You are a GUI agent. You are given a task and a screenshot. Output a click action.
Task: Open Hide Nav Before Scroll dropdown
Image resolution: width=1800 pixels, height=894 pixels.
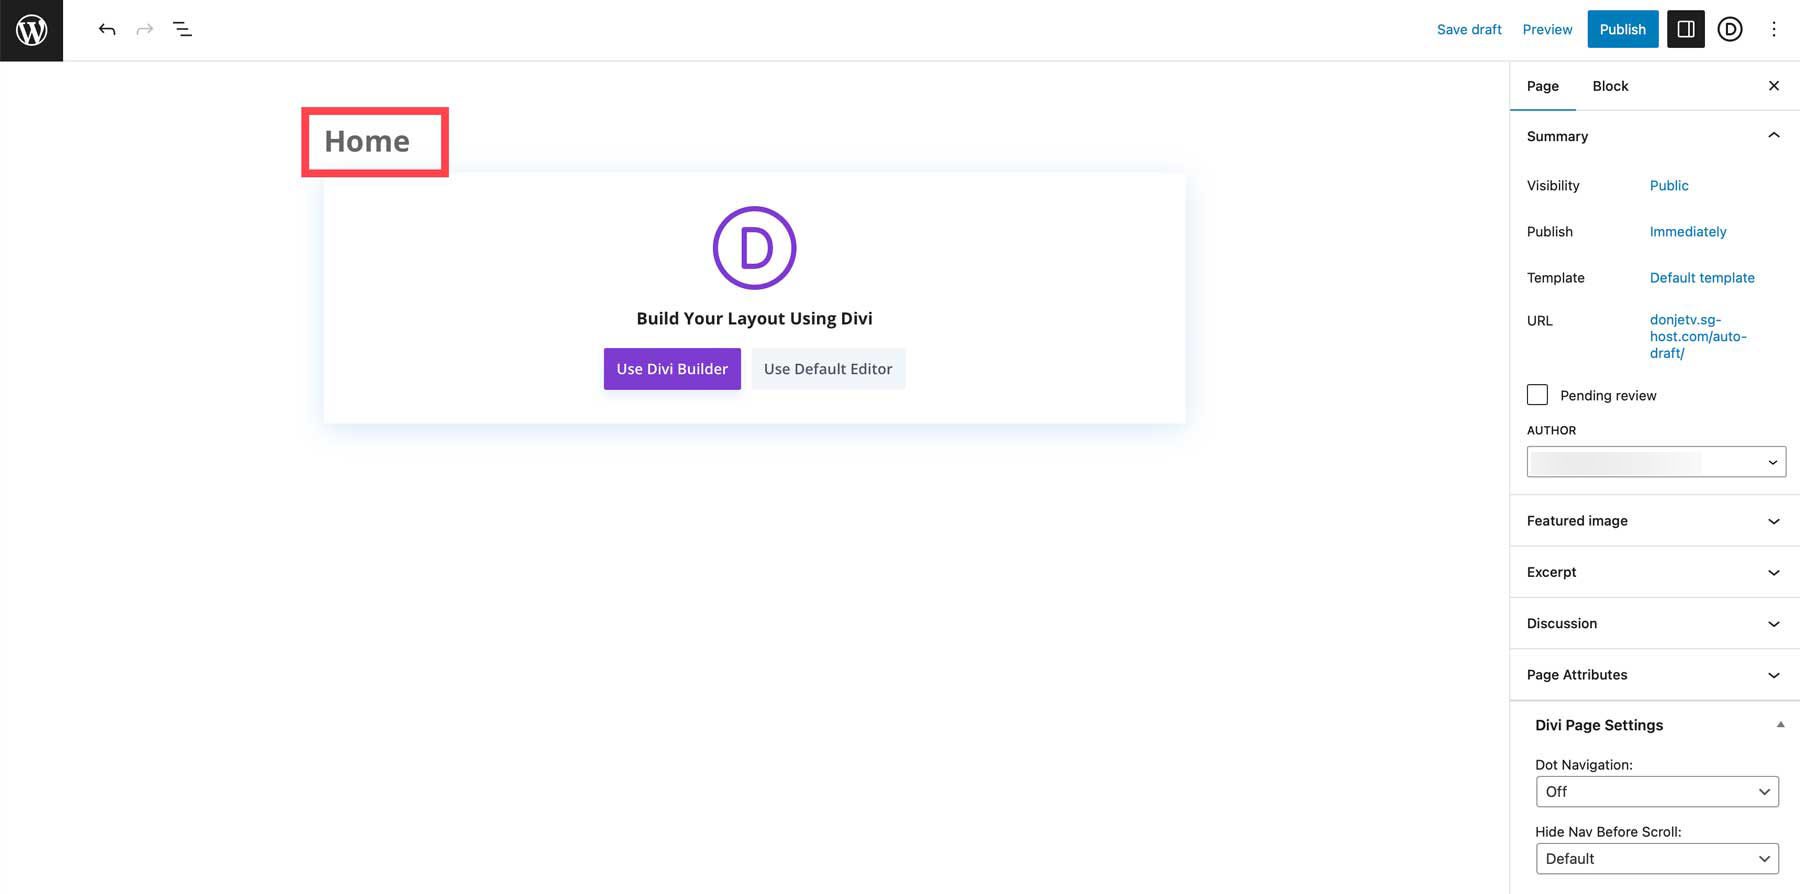pyautogui.click(x=1657, y=859)
